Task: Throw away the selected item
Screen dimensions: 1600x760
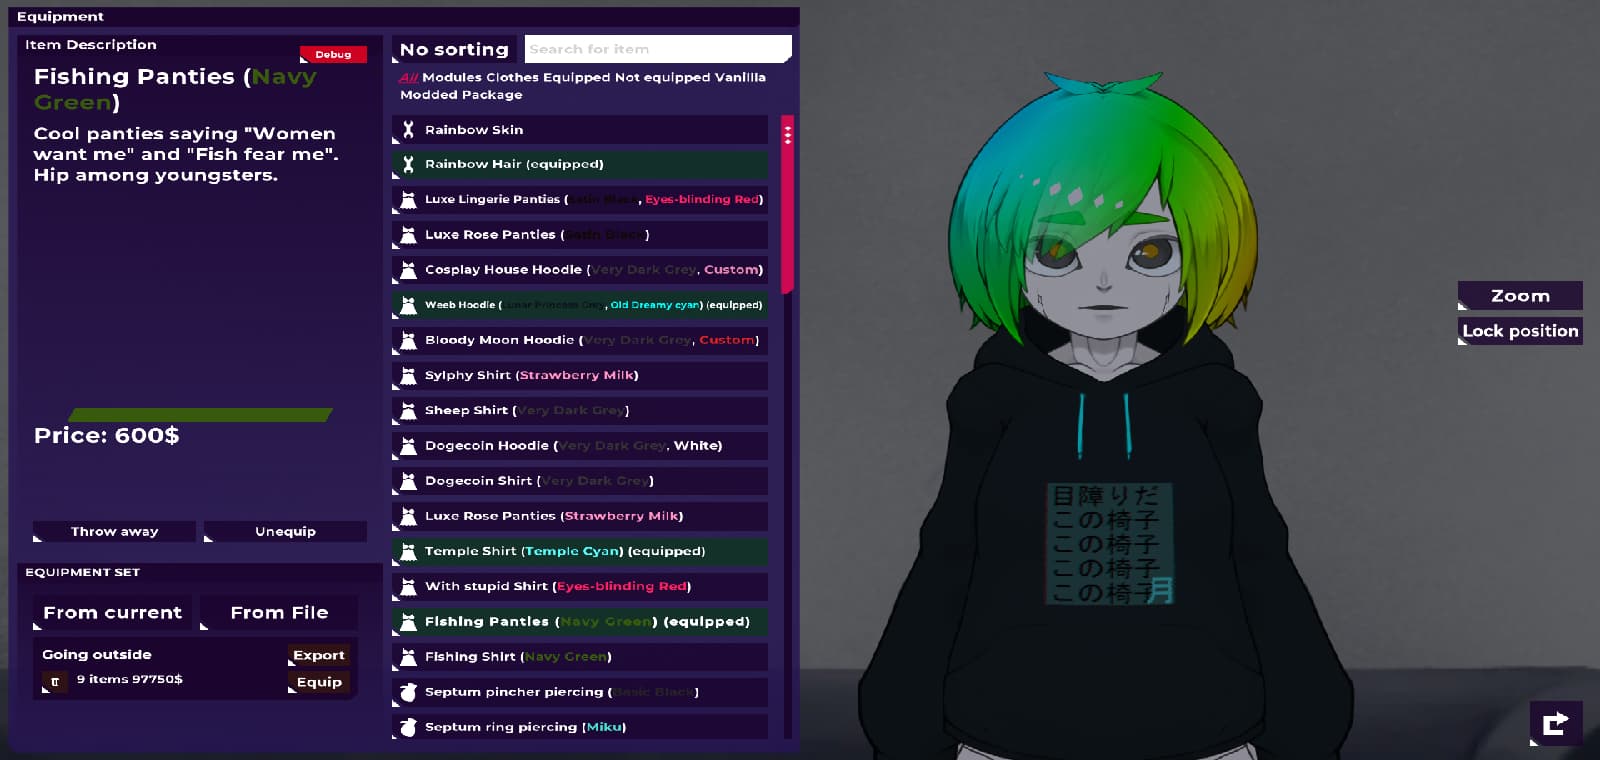Action: [x=114, y=531]
